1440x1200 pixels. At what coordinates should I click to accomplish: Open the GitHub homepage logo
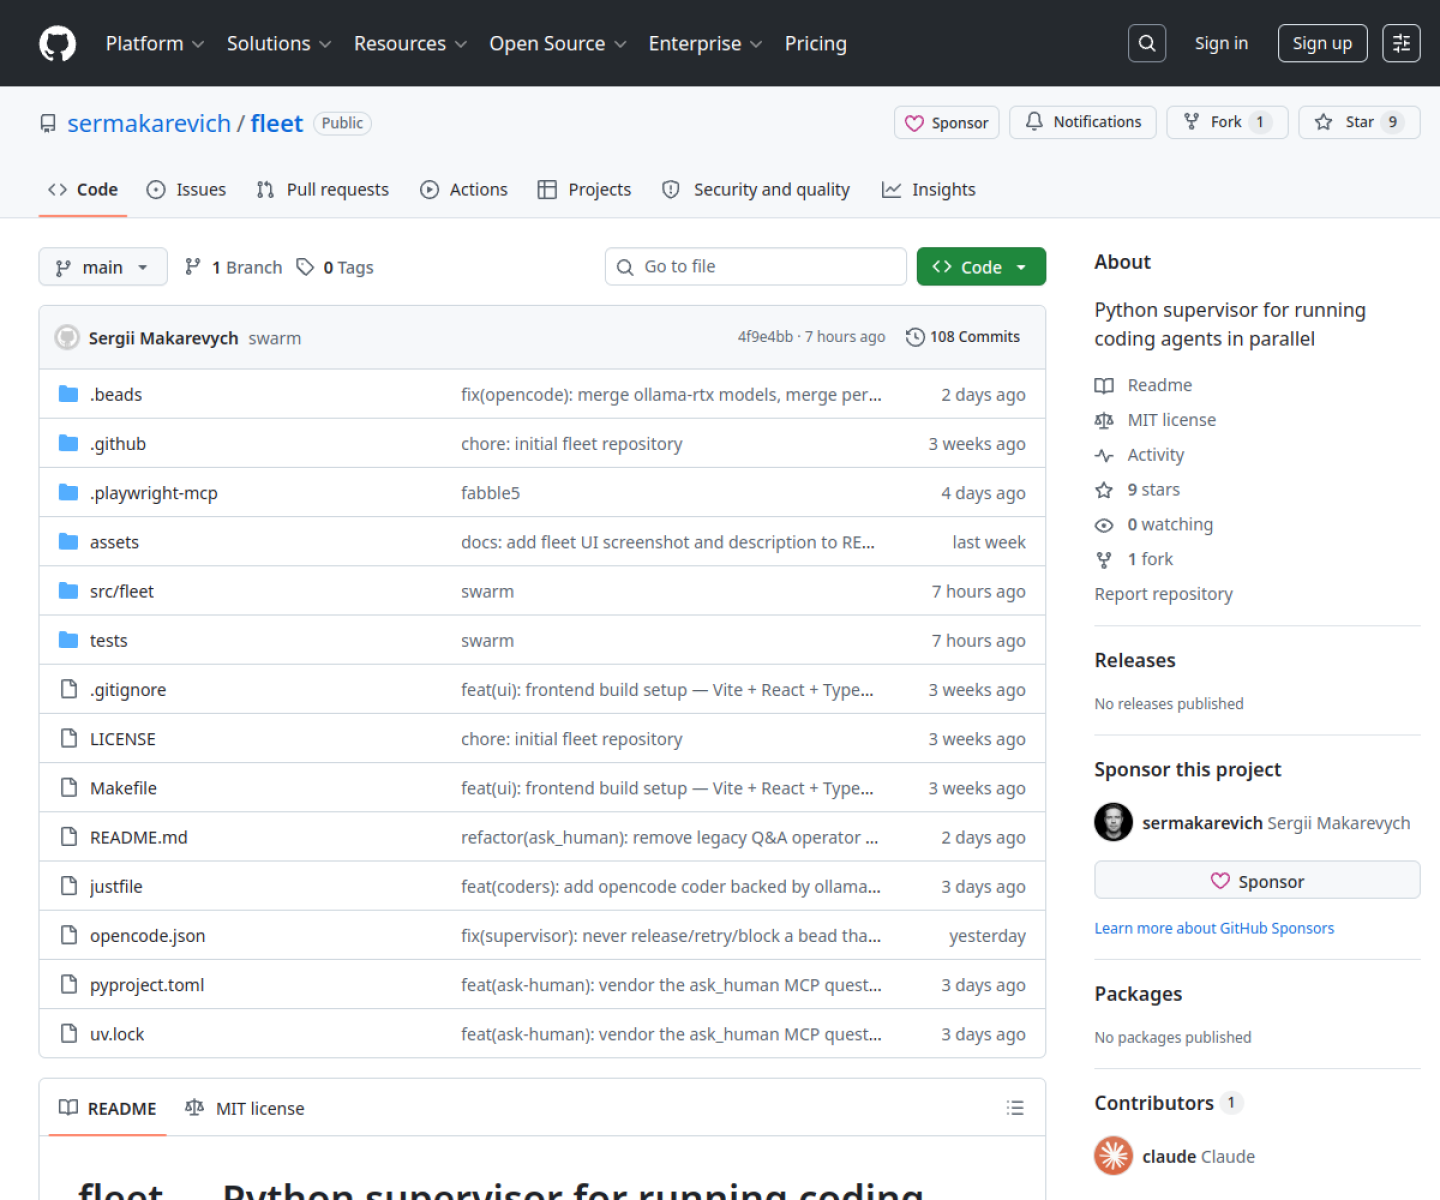[x=57, y=44]
